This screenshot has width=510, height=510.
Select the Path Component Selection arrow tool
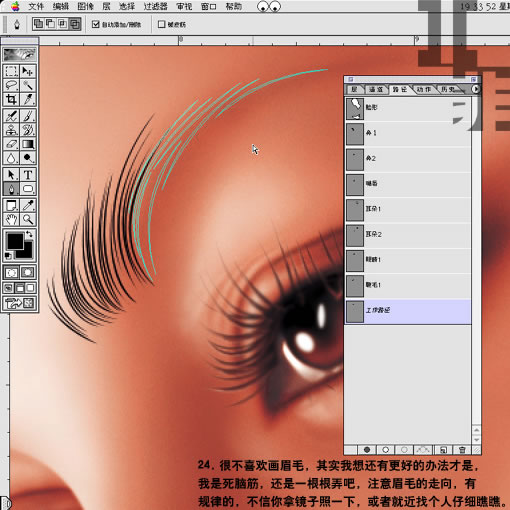tap(11, 174)
